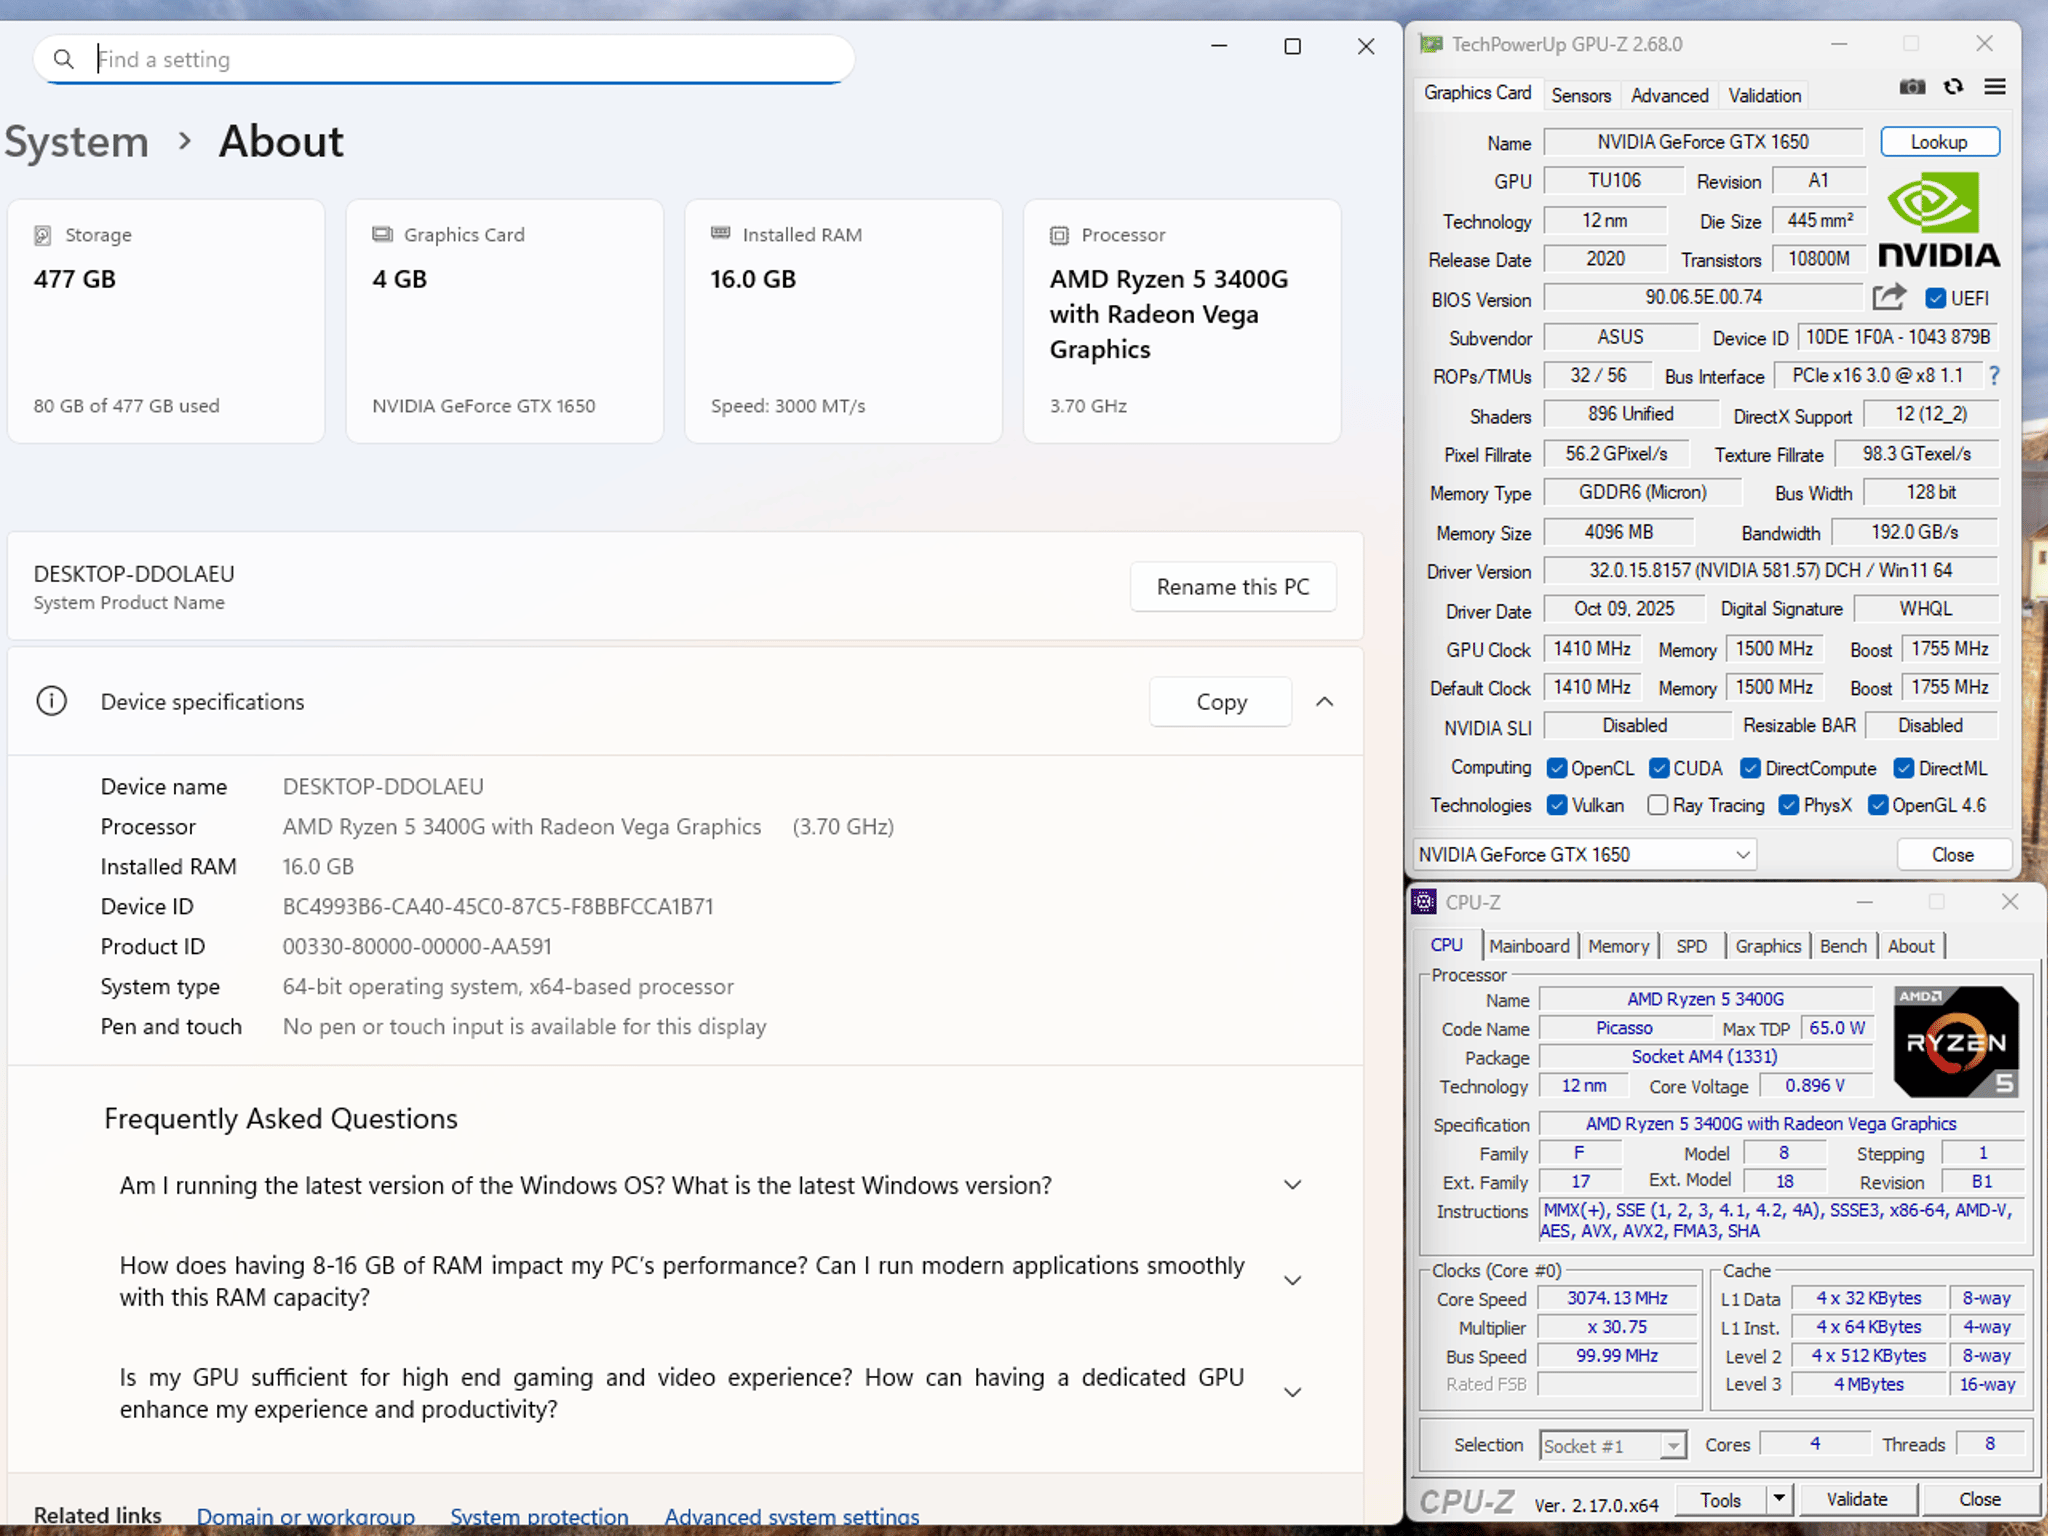This screenshot has width=2048, height=1536.
Task: Toggle the Ray Tracing checkbox
Action: pyautogui.click(x=1657, y=805)
